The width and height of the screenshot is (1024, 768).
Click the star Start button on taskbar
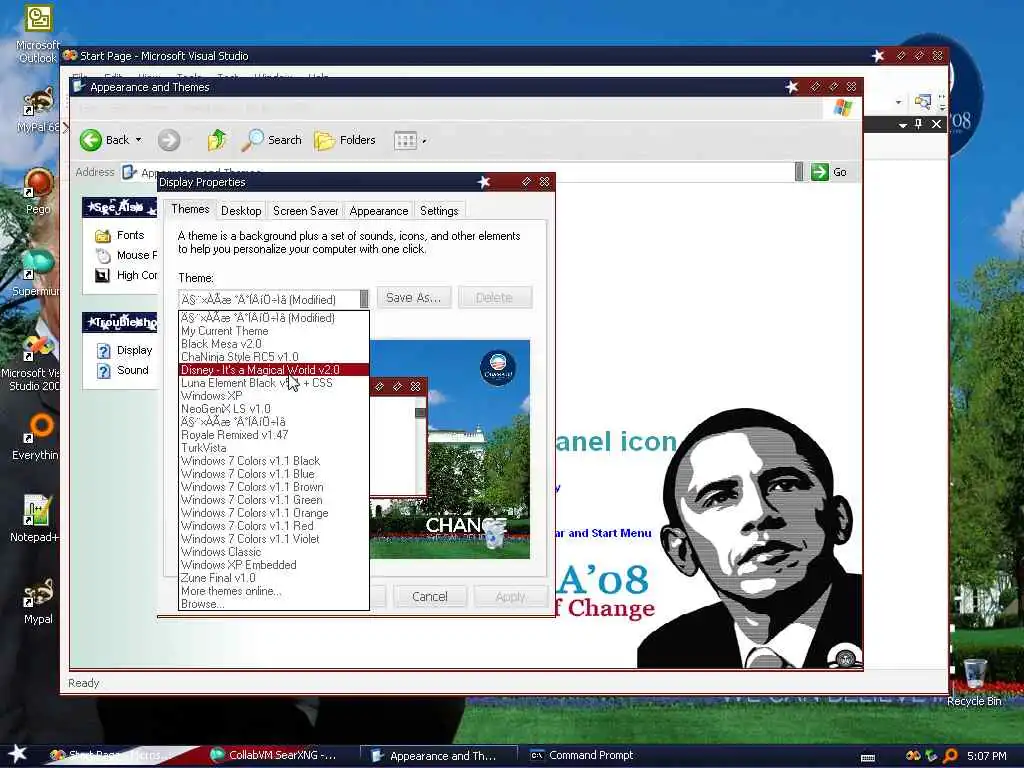click(18, 754)
